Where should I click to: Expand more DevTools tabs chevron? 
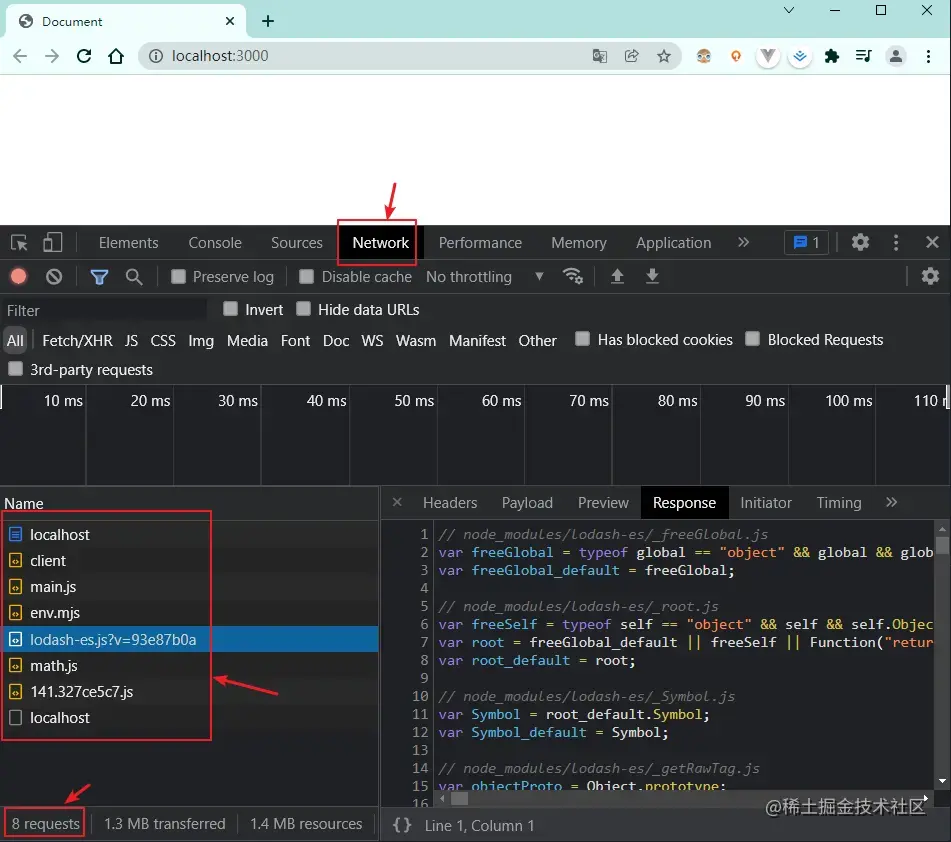[x=744, y=243]
